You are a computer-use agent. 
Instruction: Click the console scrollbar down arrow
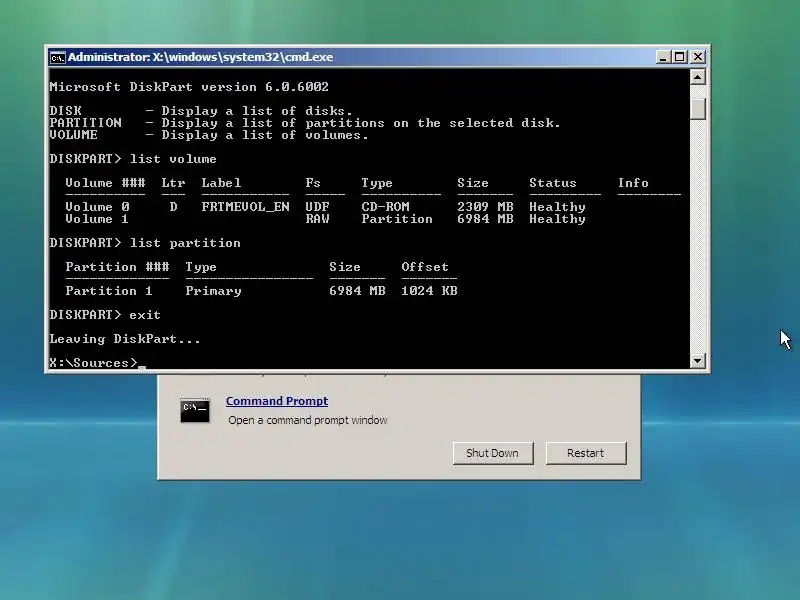pyautogui.click(x=697, y=361)
